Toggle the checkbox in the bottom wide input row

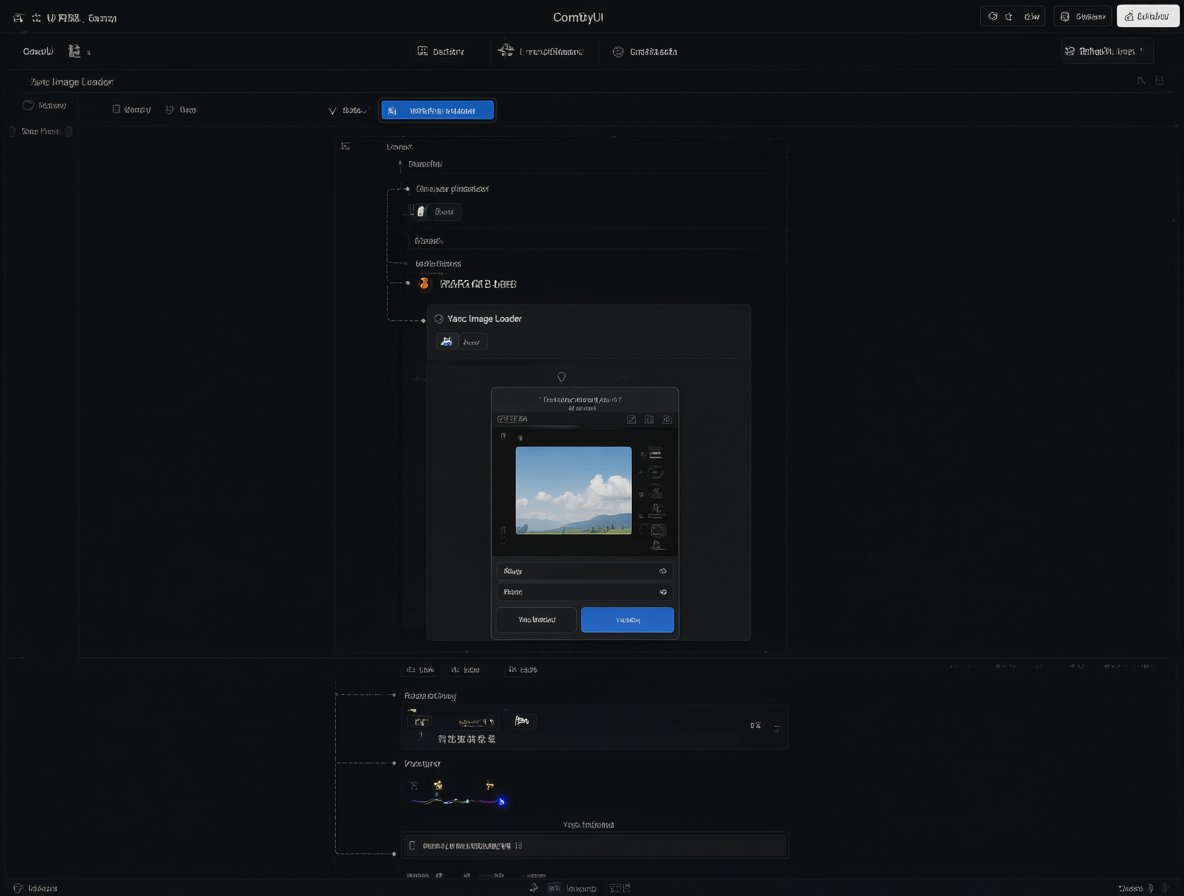[x=412, y=845]
